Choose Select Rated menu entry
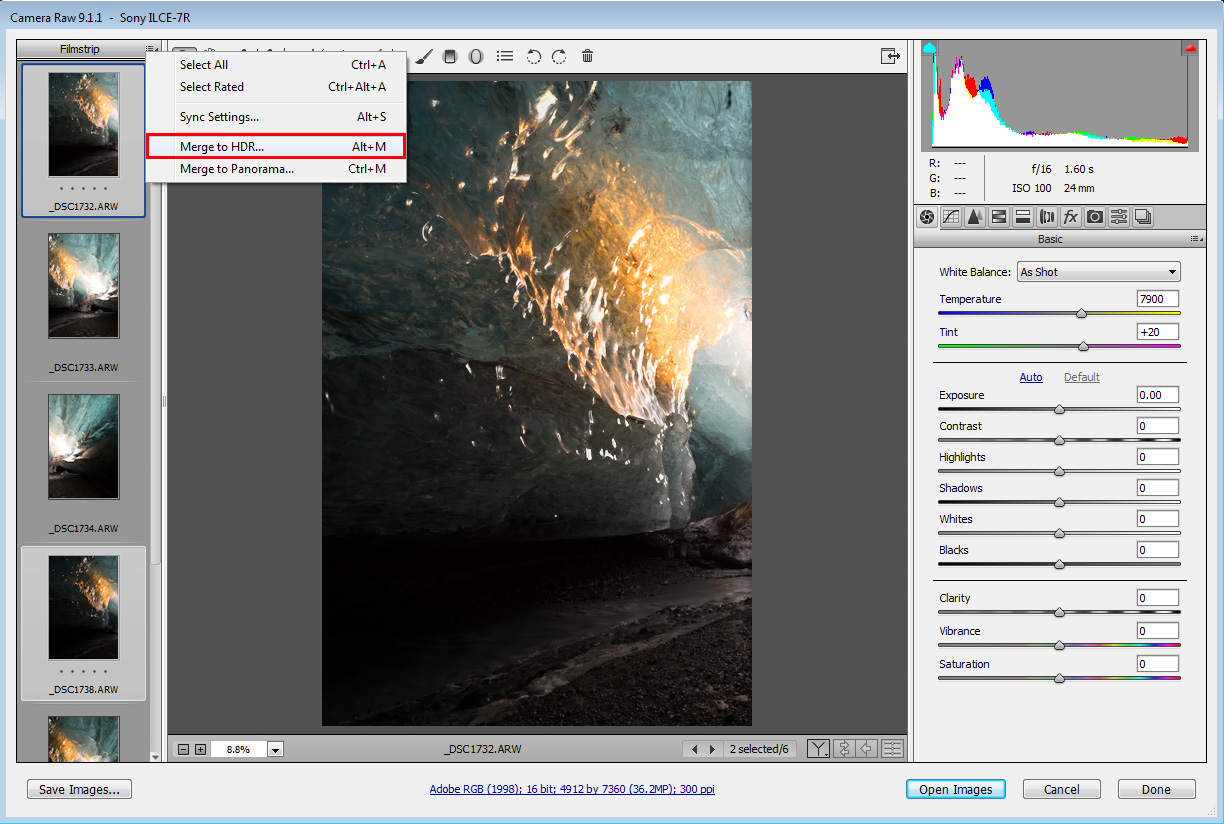 click(276, 87)
